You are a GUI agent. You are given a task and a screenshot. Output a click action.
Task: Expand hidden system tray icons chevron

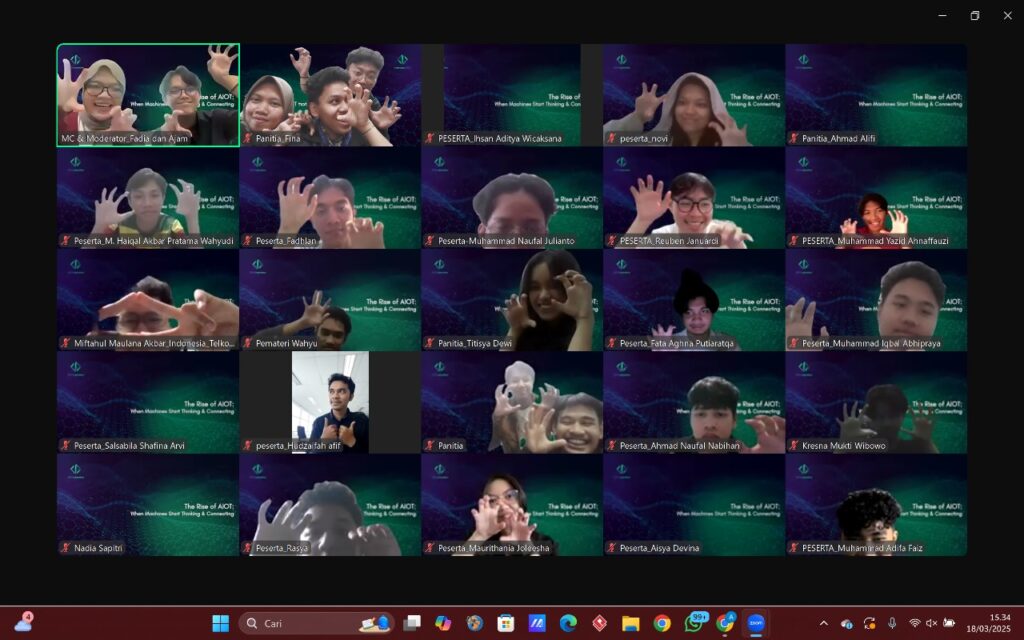pos(823,623)
